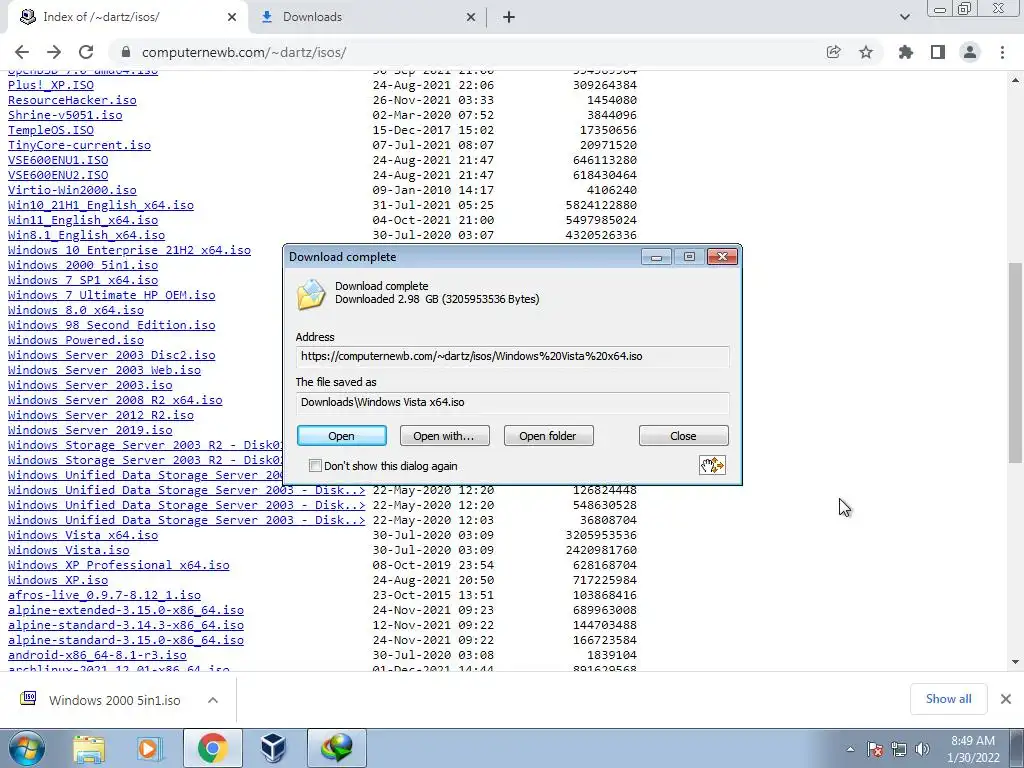Viewport: 1024px width, 768px height.
Task: Open the Shrine-v5051.iso link
Action: [65, 115]
